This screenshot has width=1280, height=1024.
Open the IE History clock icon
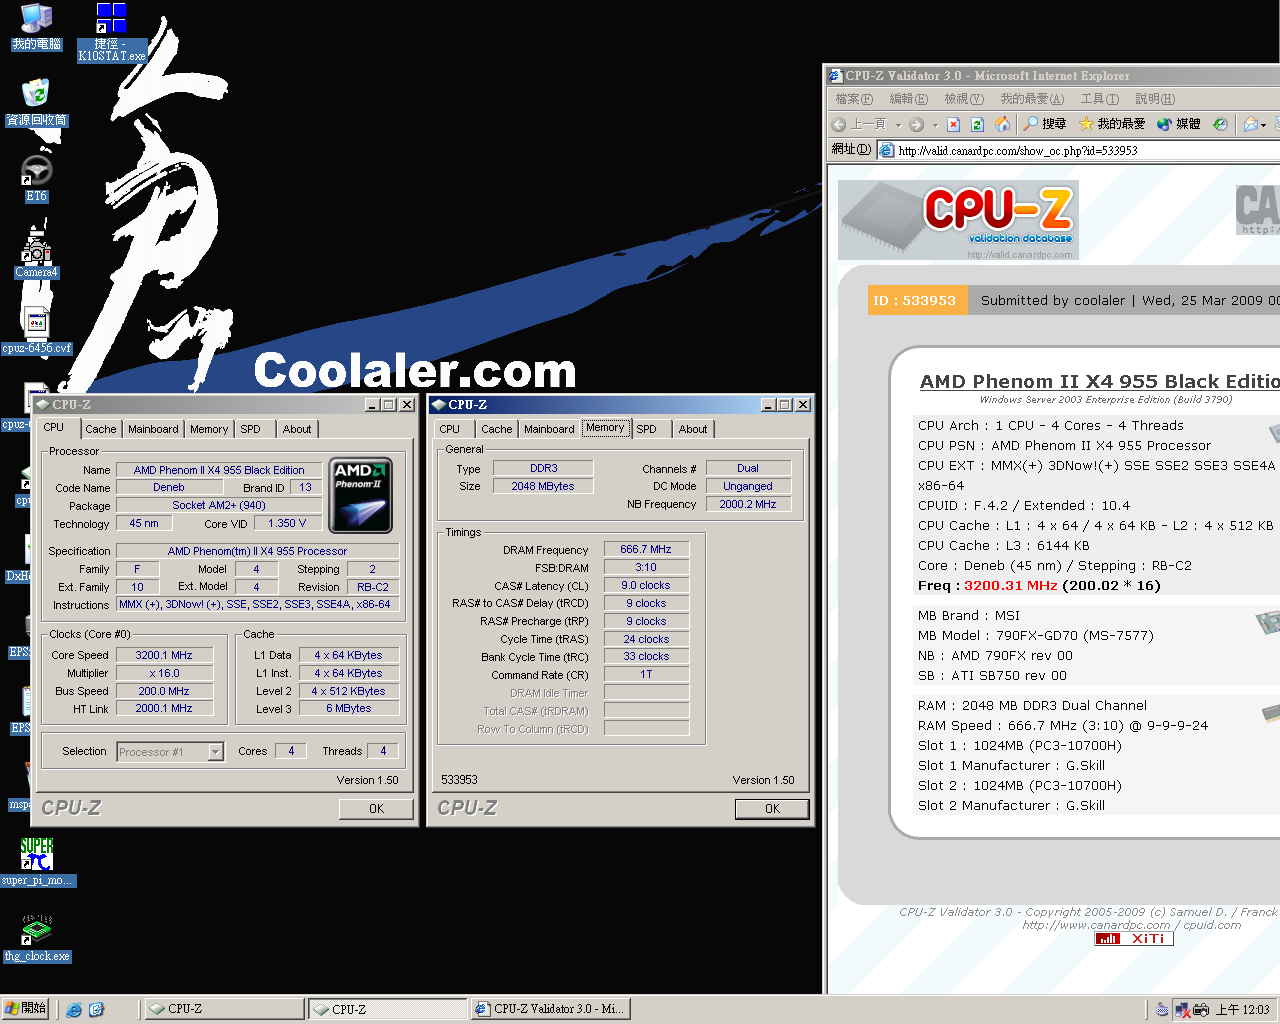tap(1220, 124)
